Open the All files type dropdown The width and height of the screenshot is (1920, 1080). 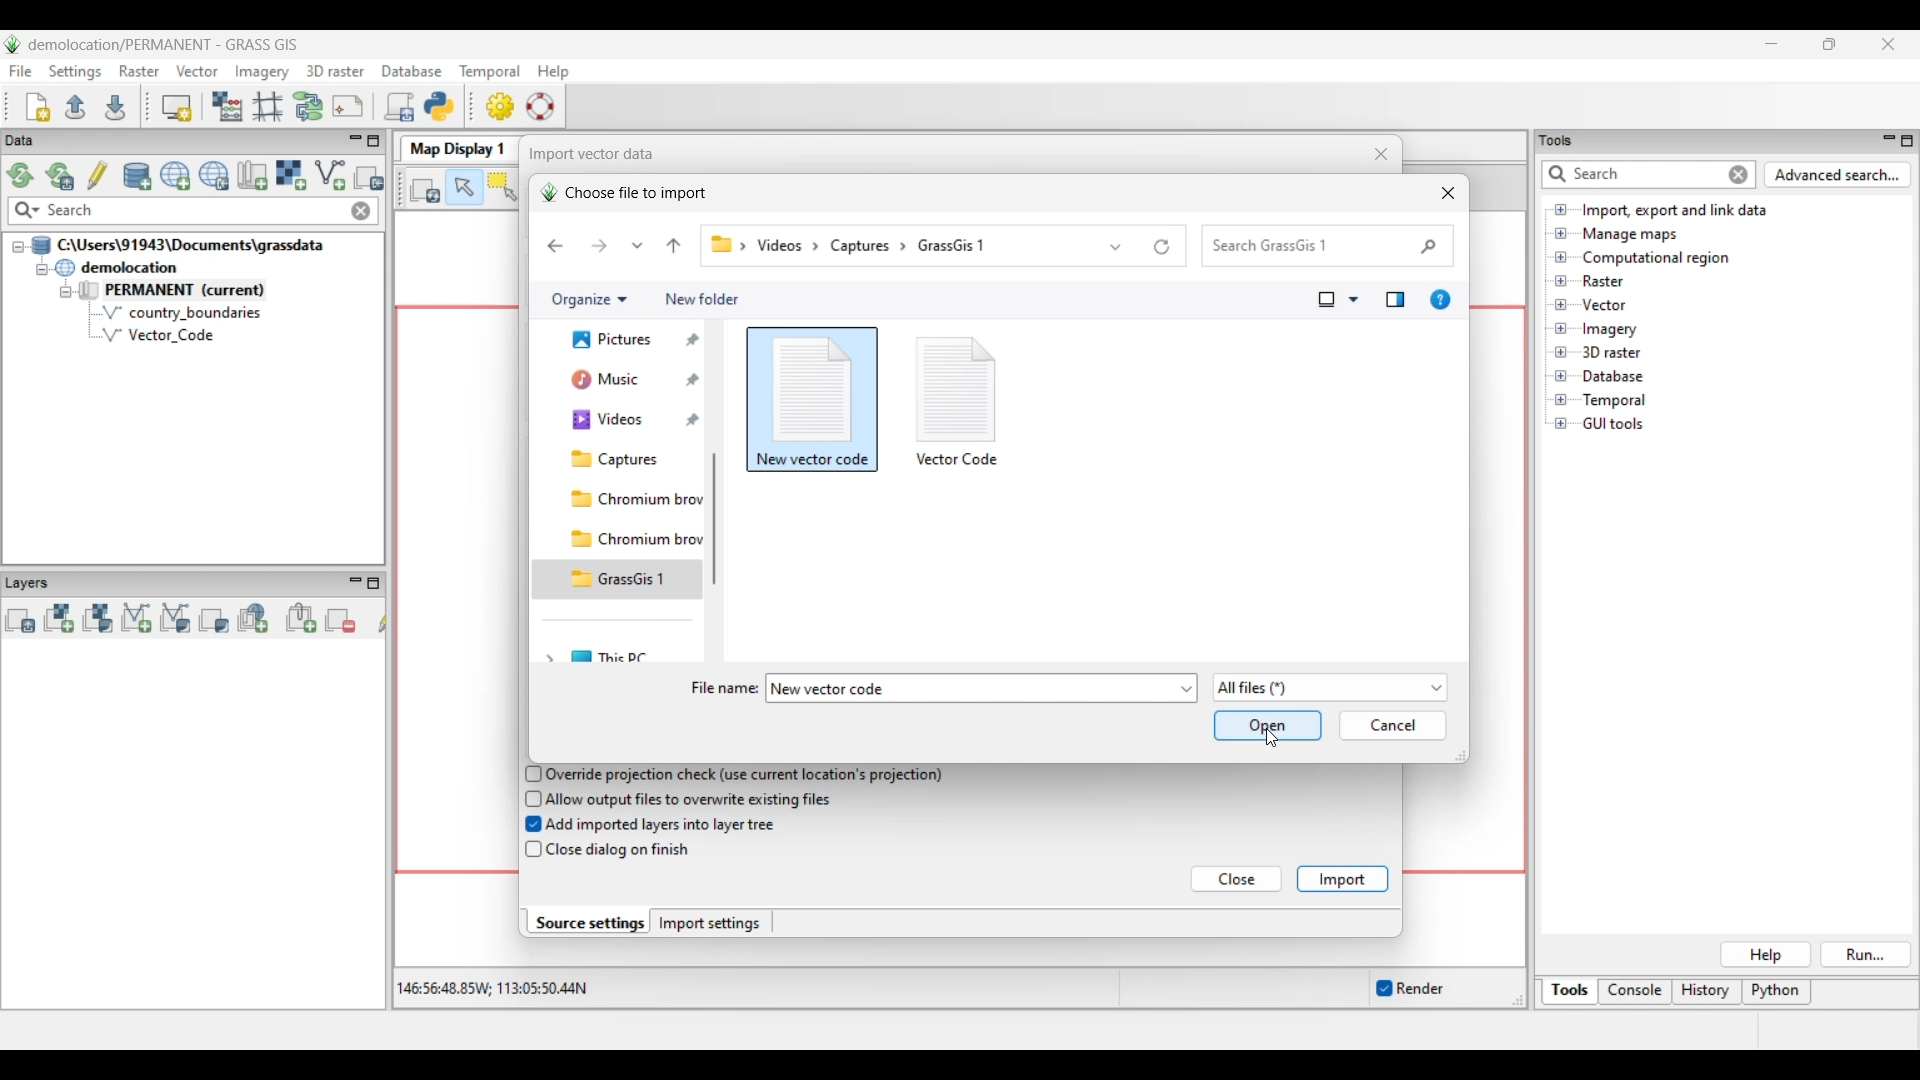click(1330, 689)
